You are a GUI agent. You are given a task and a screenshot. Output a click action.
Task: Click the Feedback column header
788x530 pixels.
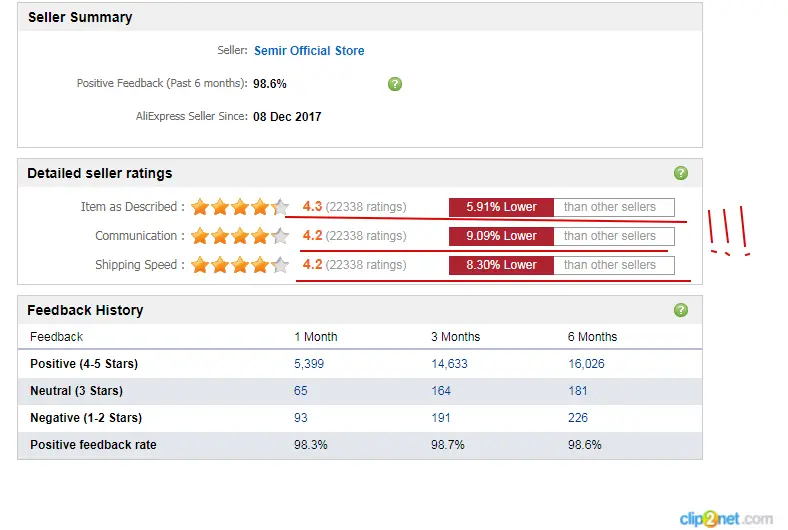pos(56,337)
